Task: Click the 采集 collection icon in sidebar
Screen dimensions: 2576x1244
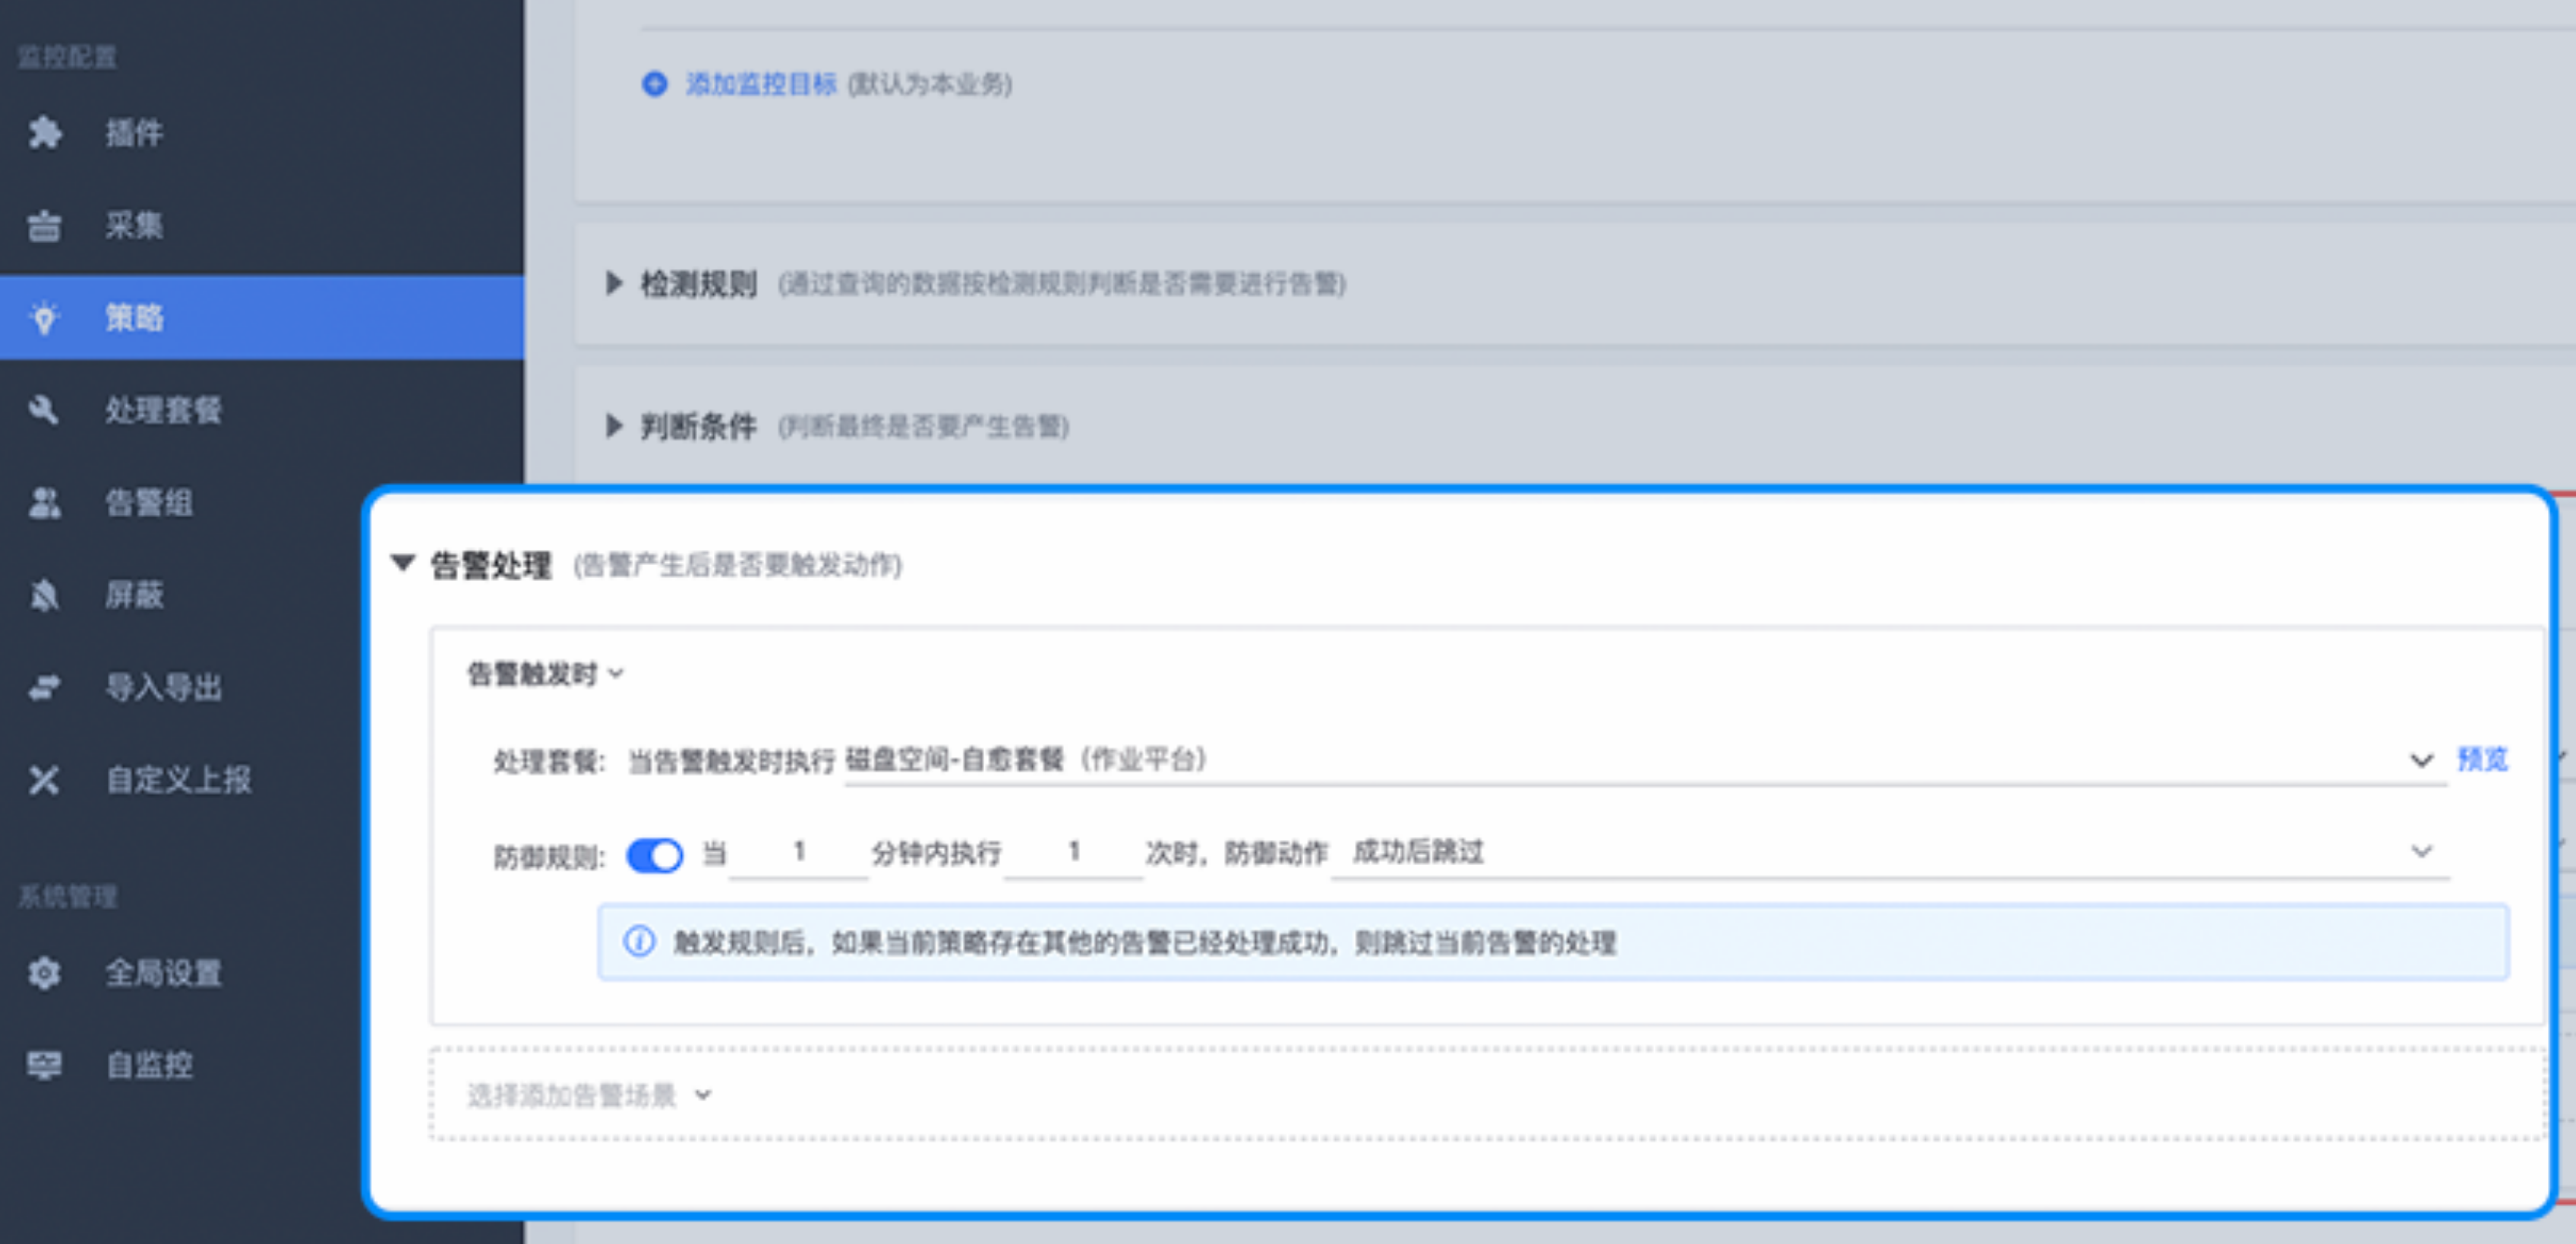Action: pos(44,226)
